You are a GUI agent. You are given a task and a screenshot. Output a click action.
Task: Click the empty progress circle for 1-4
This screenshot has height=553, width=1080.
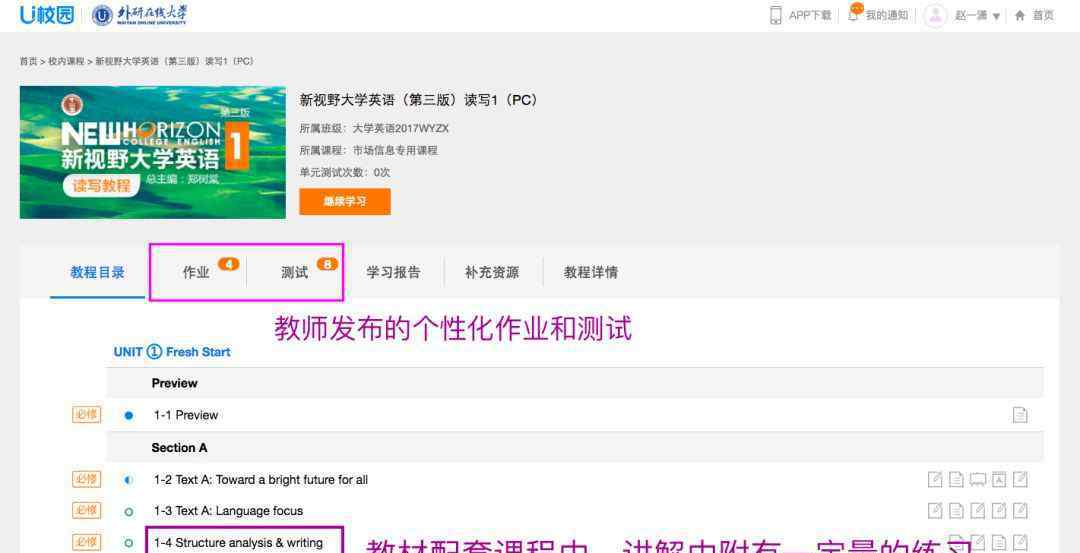coord(129,543)
